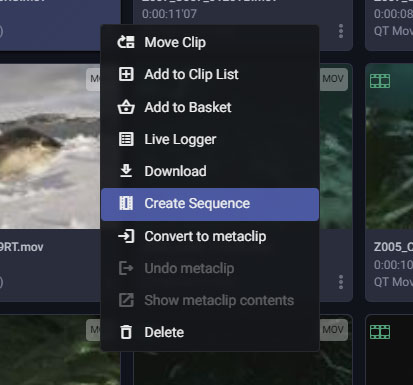Screen dimensions: 413x385
Task: Click the basket icon
Action: pyautogui.click(x=126, y=107)
